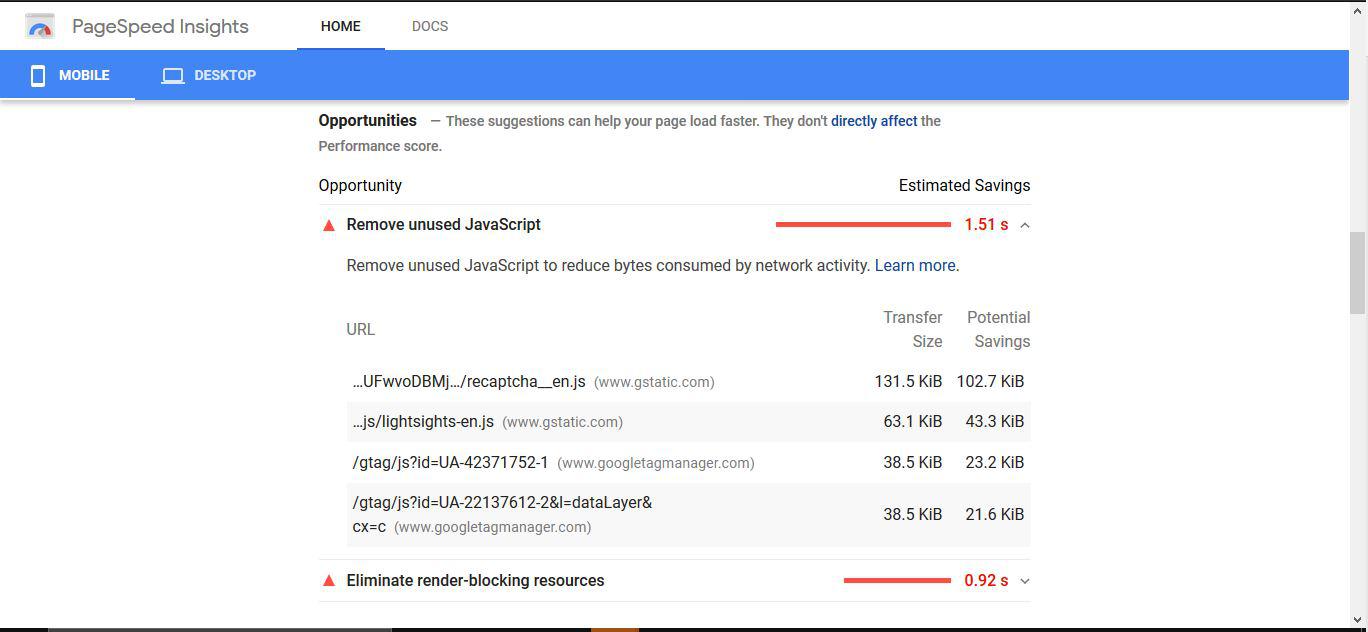This screenshot has width=1368, height=632.
Task: Select the DESKTOP results tab
Action: coord(209,75)
